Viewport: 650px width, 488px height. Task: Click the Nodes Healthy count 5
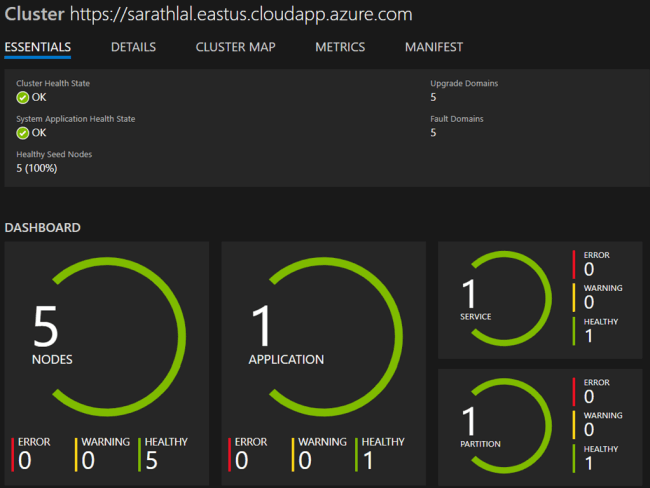152,460
